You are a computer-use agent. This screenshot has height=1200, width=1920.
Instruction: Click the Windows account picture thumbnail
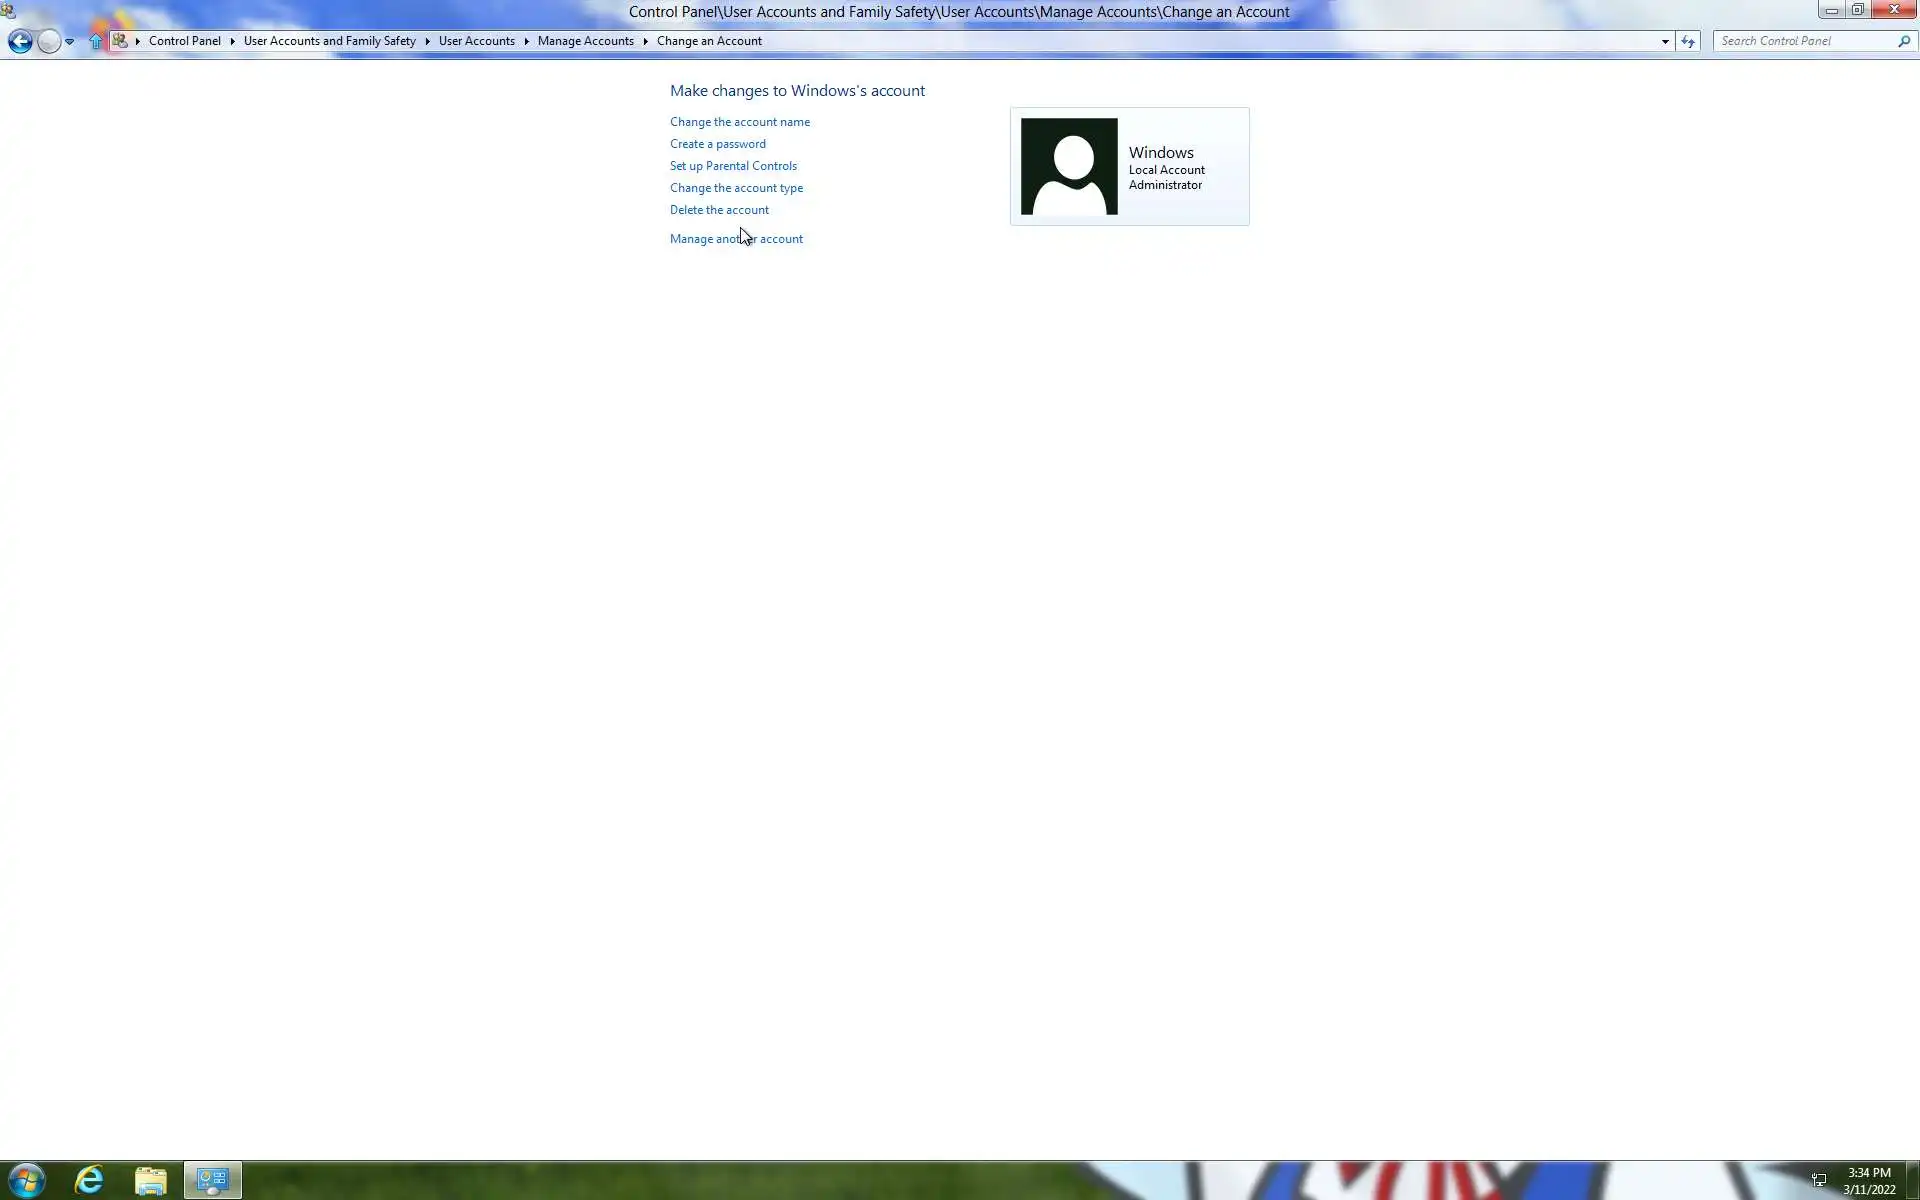(x=1069, y=166)
